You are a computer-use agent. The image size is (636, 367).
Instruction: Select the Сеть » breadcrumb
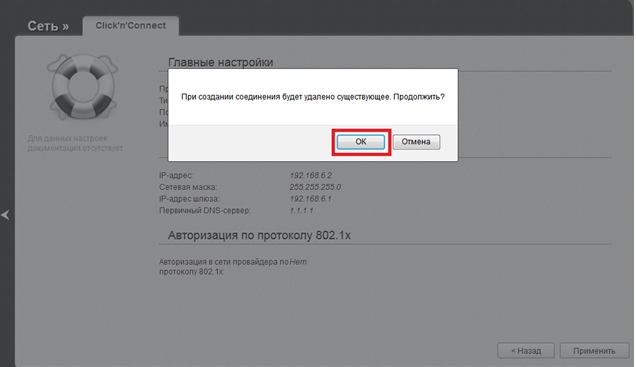point(48,26)
